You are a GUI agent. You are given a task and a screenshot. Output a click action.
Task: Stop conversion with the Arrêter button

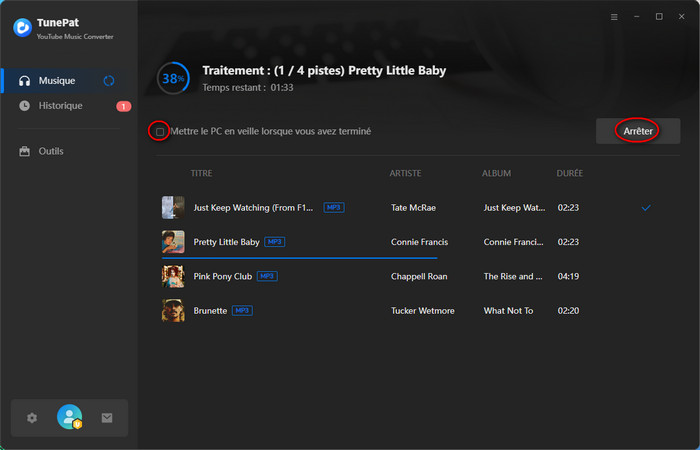638,131
